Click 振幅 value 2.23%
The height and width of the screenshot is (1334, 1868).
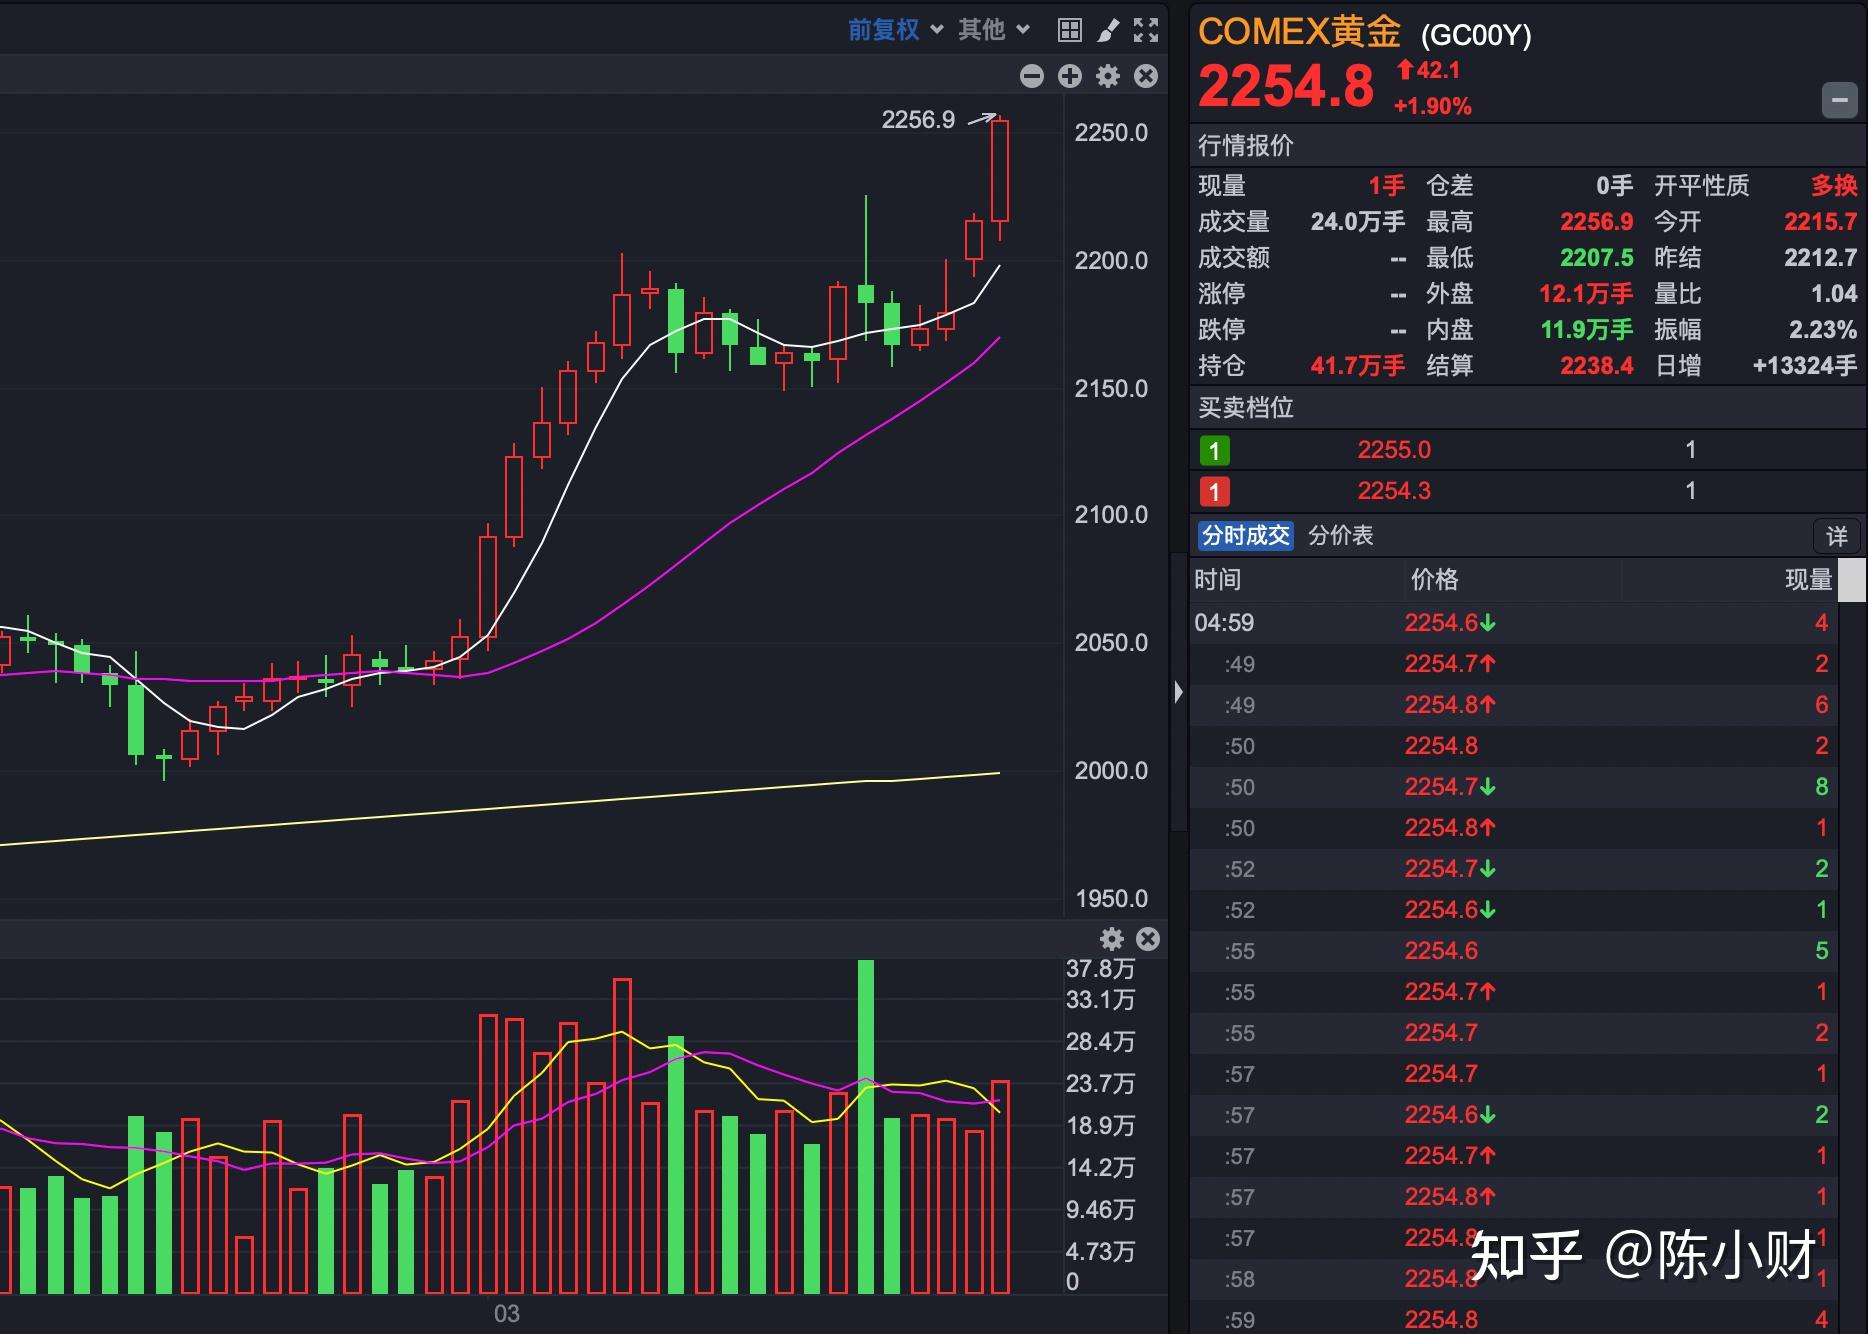(x=1822, y=330)
